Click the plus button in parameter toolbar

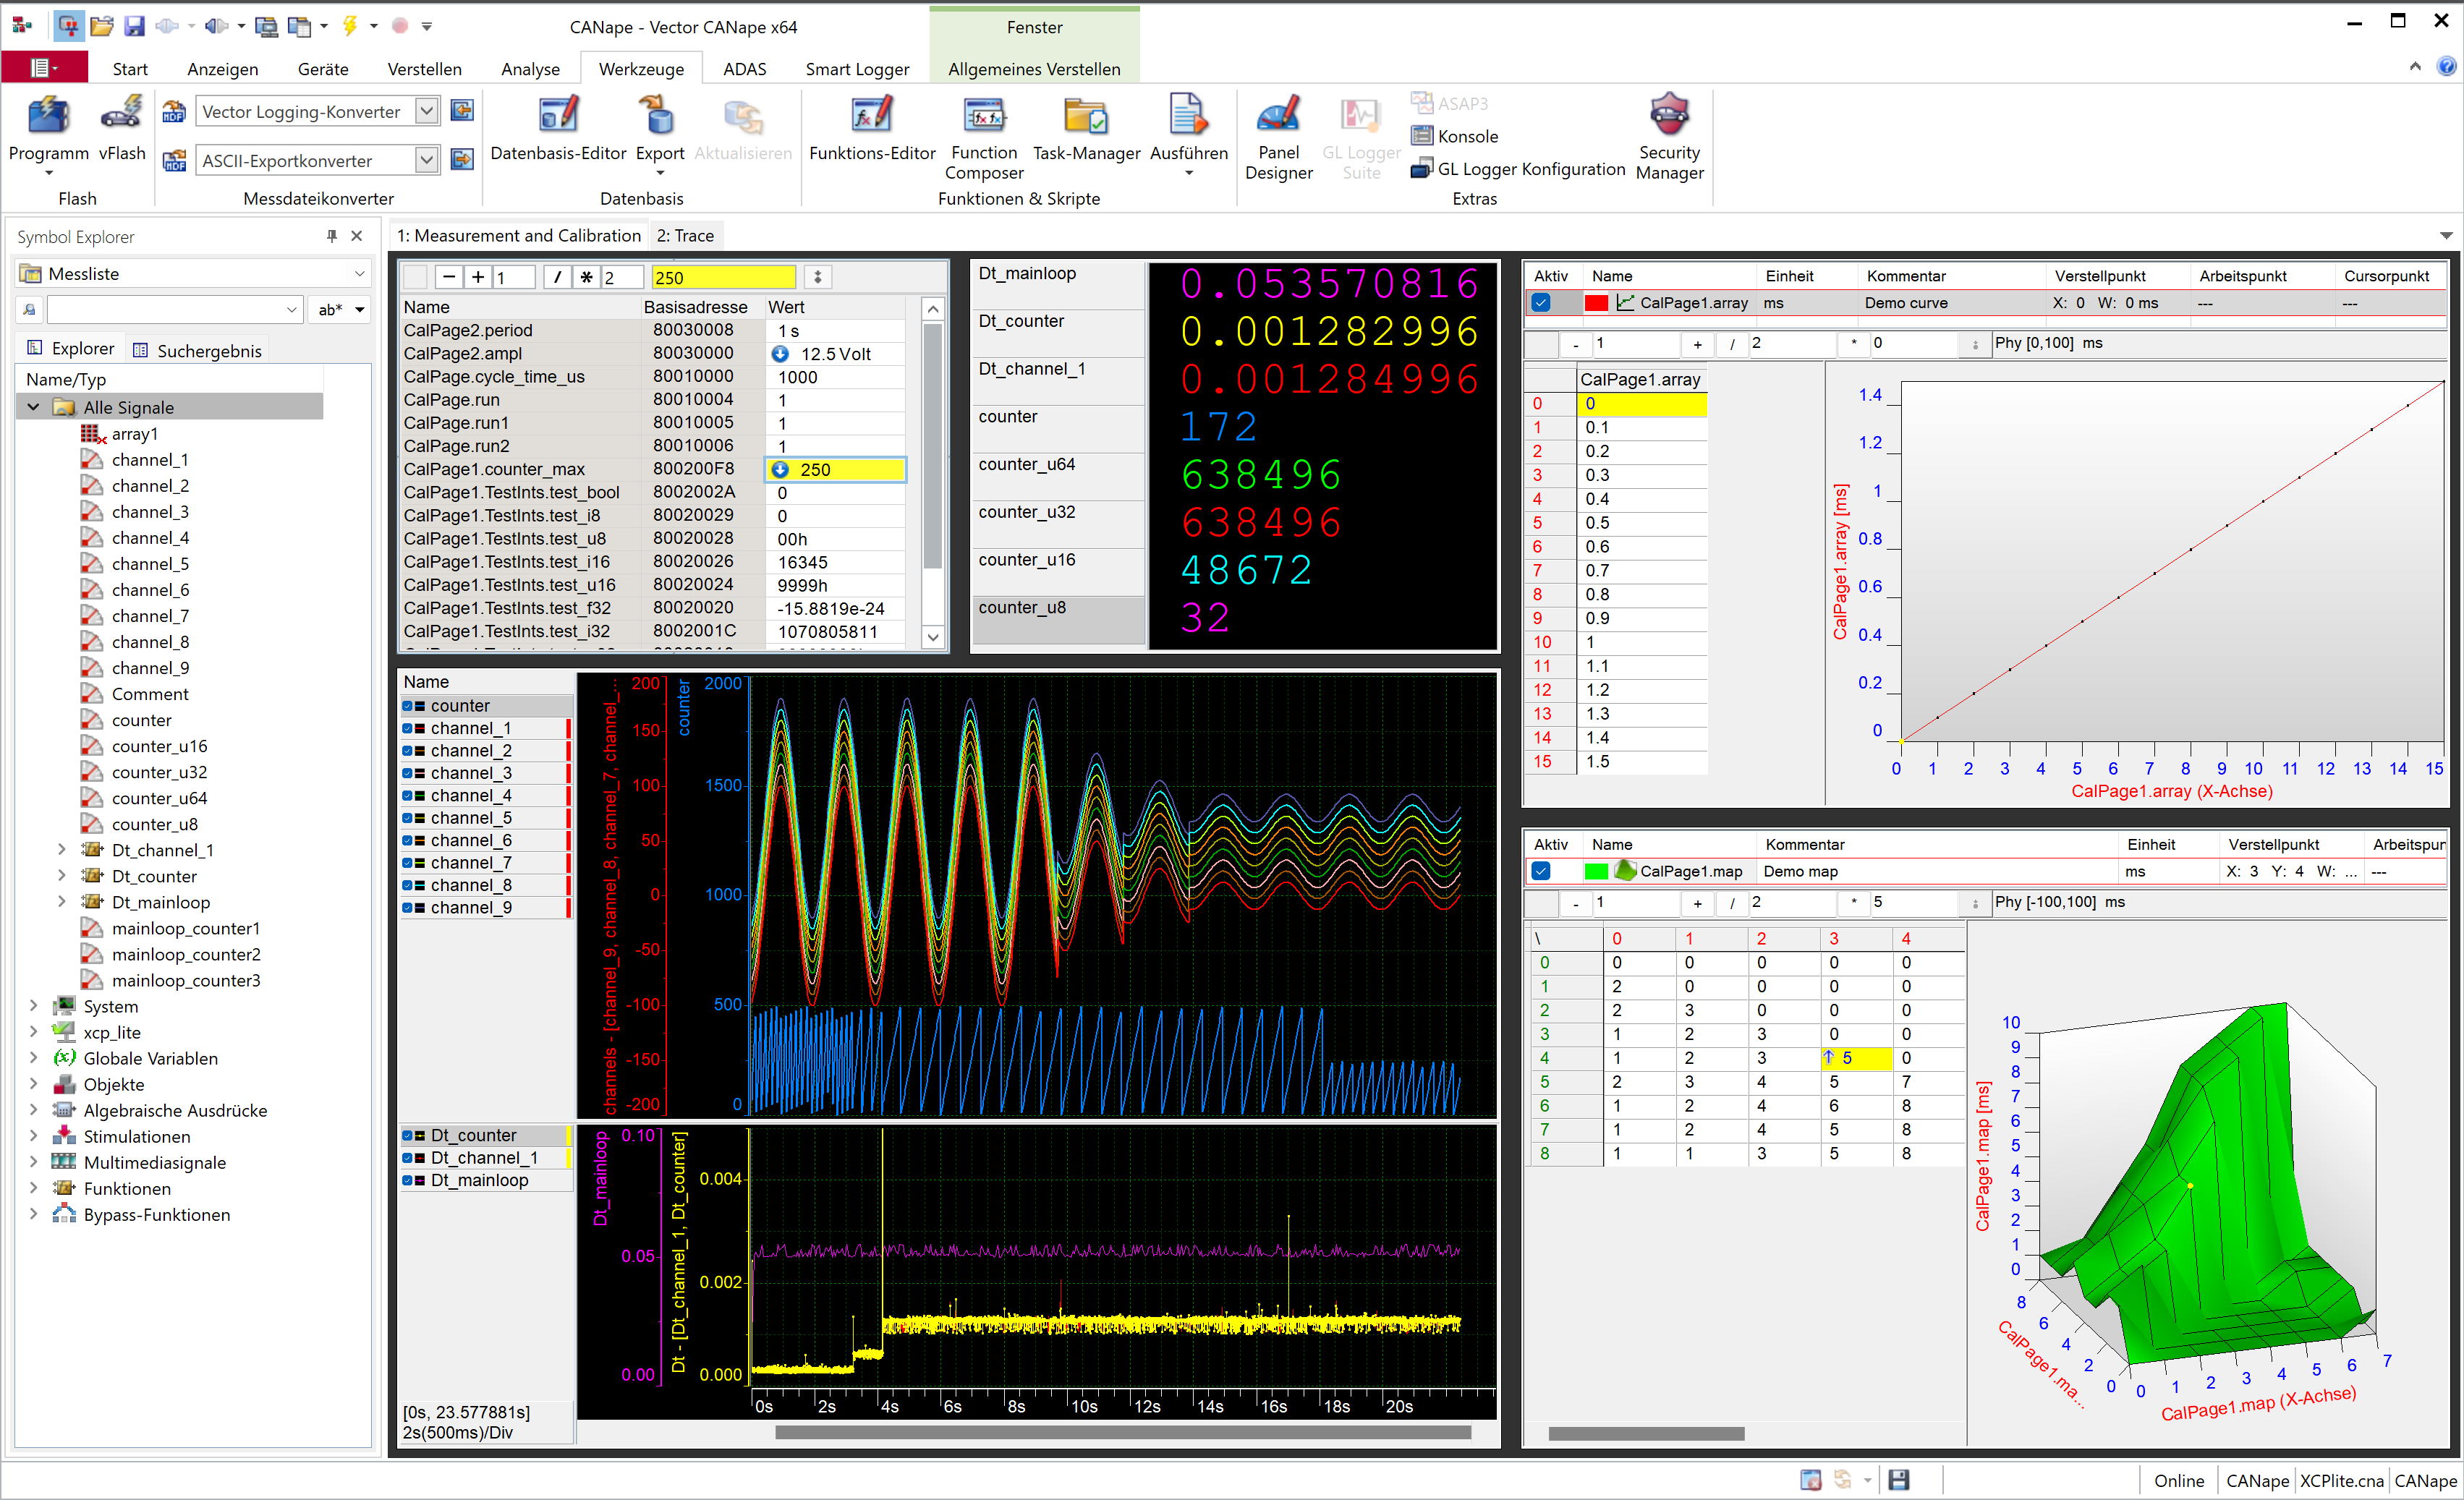[x=478, y=277]
